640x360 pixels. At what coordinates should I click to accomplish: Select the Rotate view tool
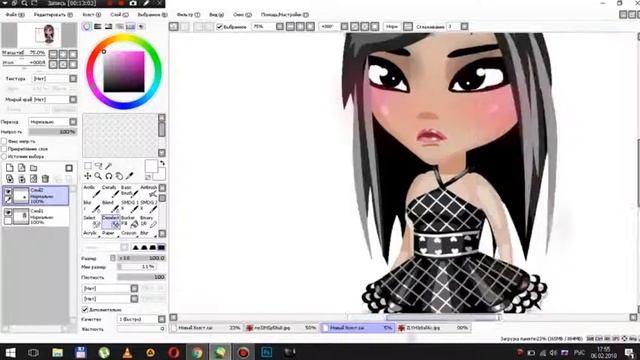(x=109, y=176)
